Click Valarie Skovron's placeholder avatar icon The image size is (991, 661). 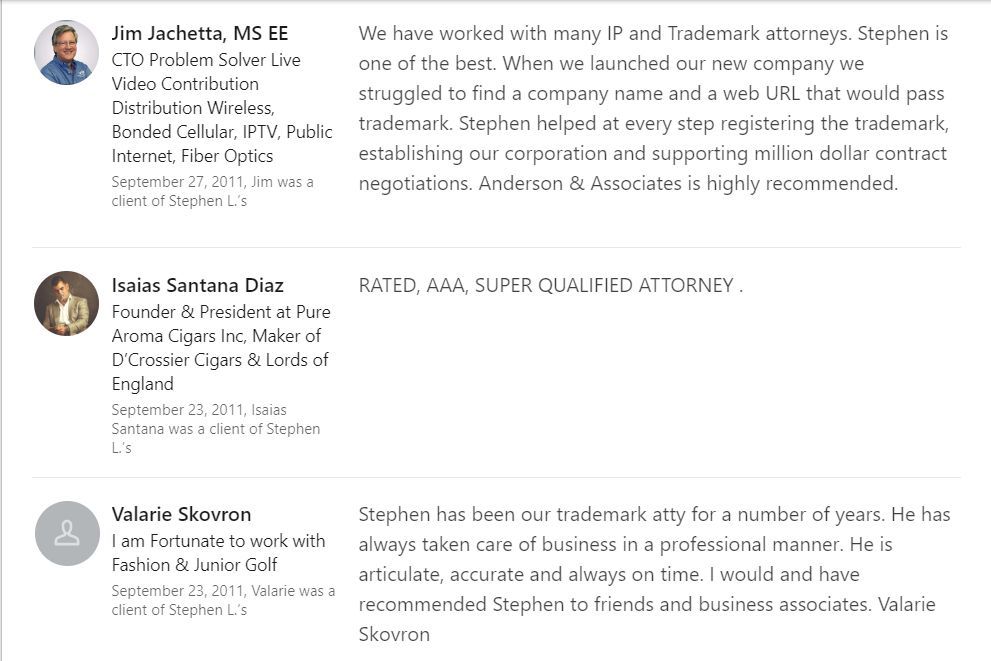click(x=67, y=533)
